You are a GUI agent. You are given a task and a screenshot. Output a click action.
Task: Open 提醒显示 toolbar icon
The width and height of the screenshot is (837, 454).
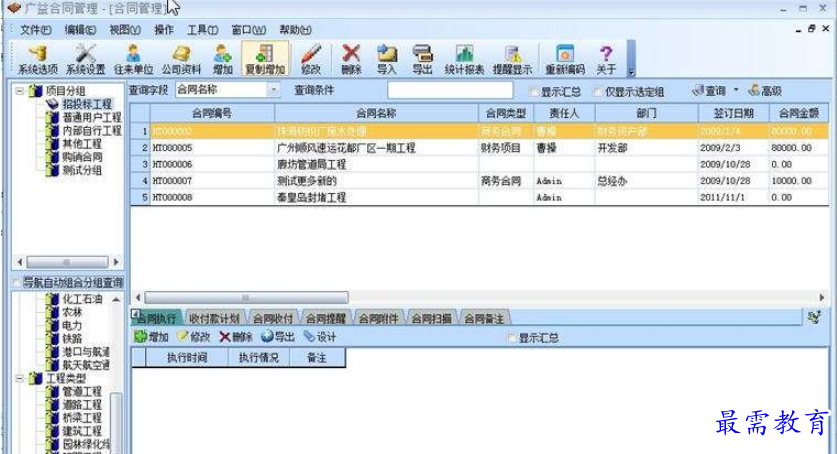coord(512,59)
